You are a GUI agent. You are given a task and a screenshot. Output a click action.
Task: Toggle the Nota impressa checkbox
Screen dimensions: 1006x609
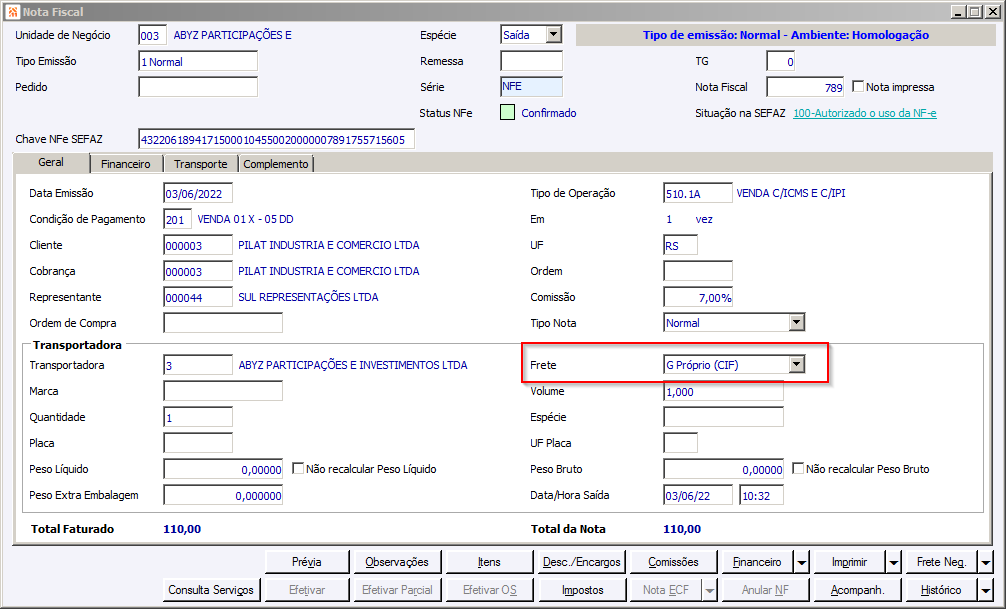coord(858,86)
